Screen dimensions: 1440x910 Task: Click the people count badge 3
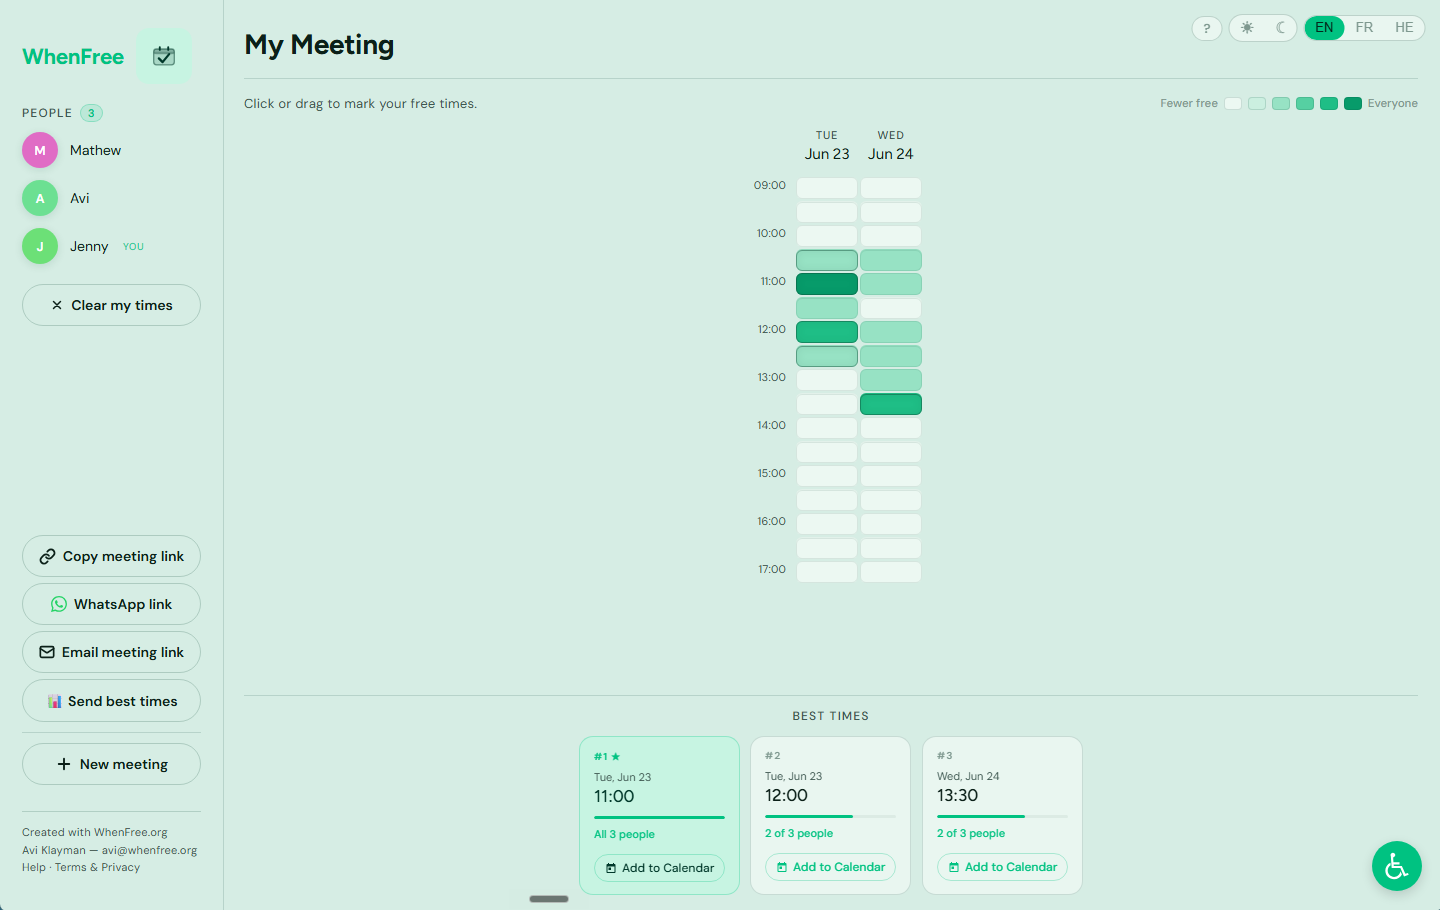pos(91,113)
